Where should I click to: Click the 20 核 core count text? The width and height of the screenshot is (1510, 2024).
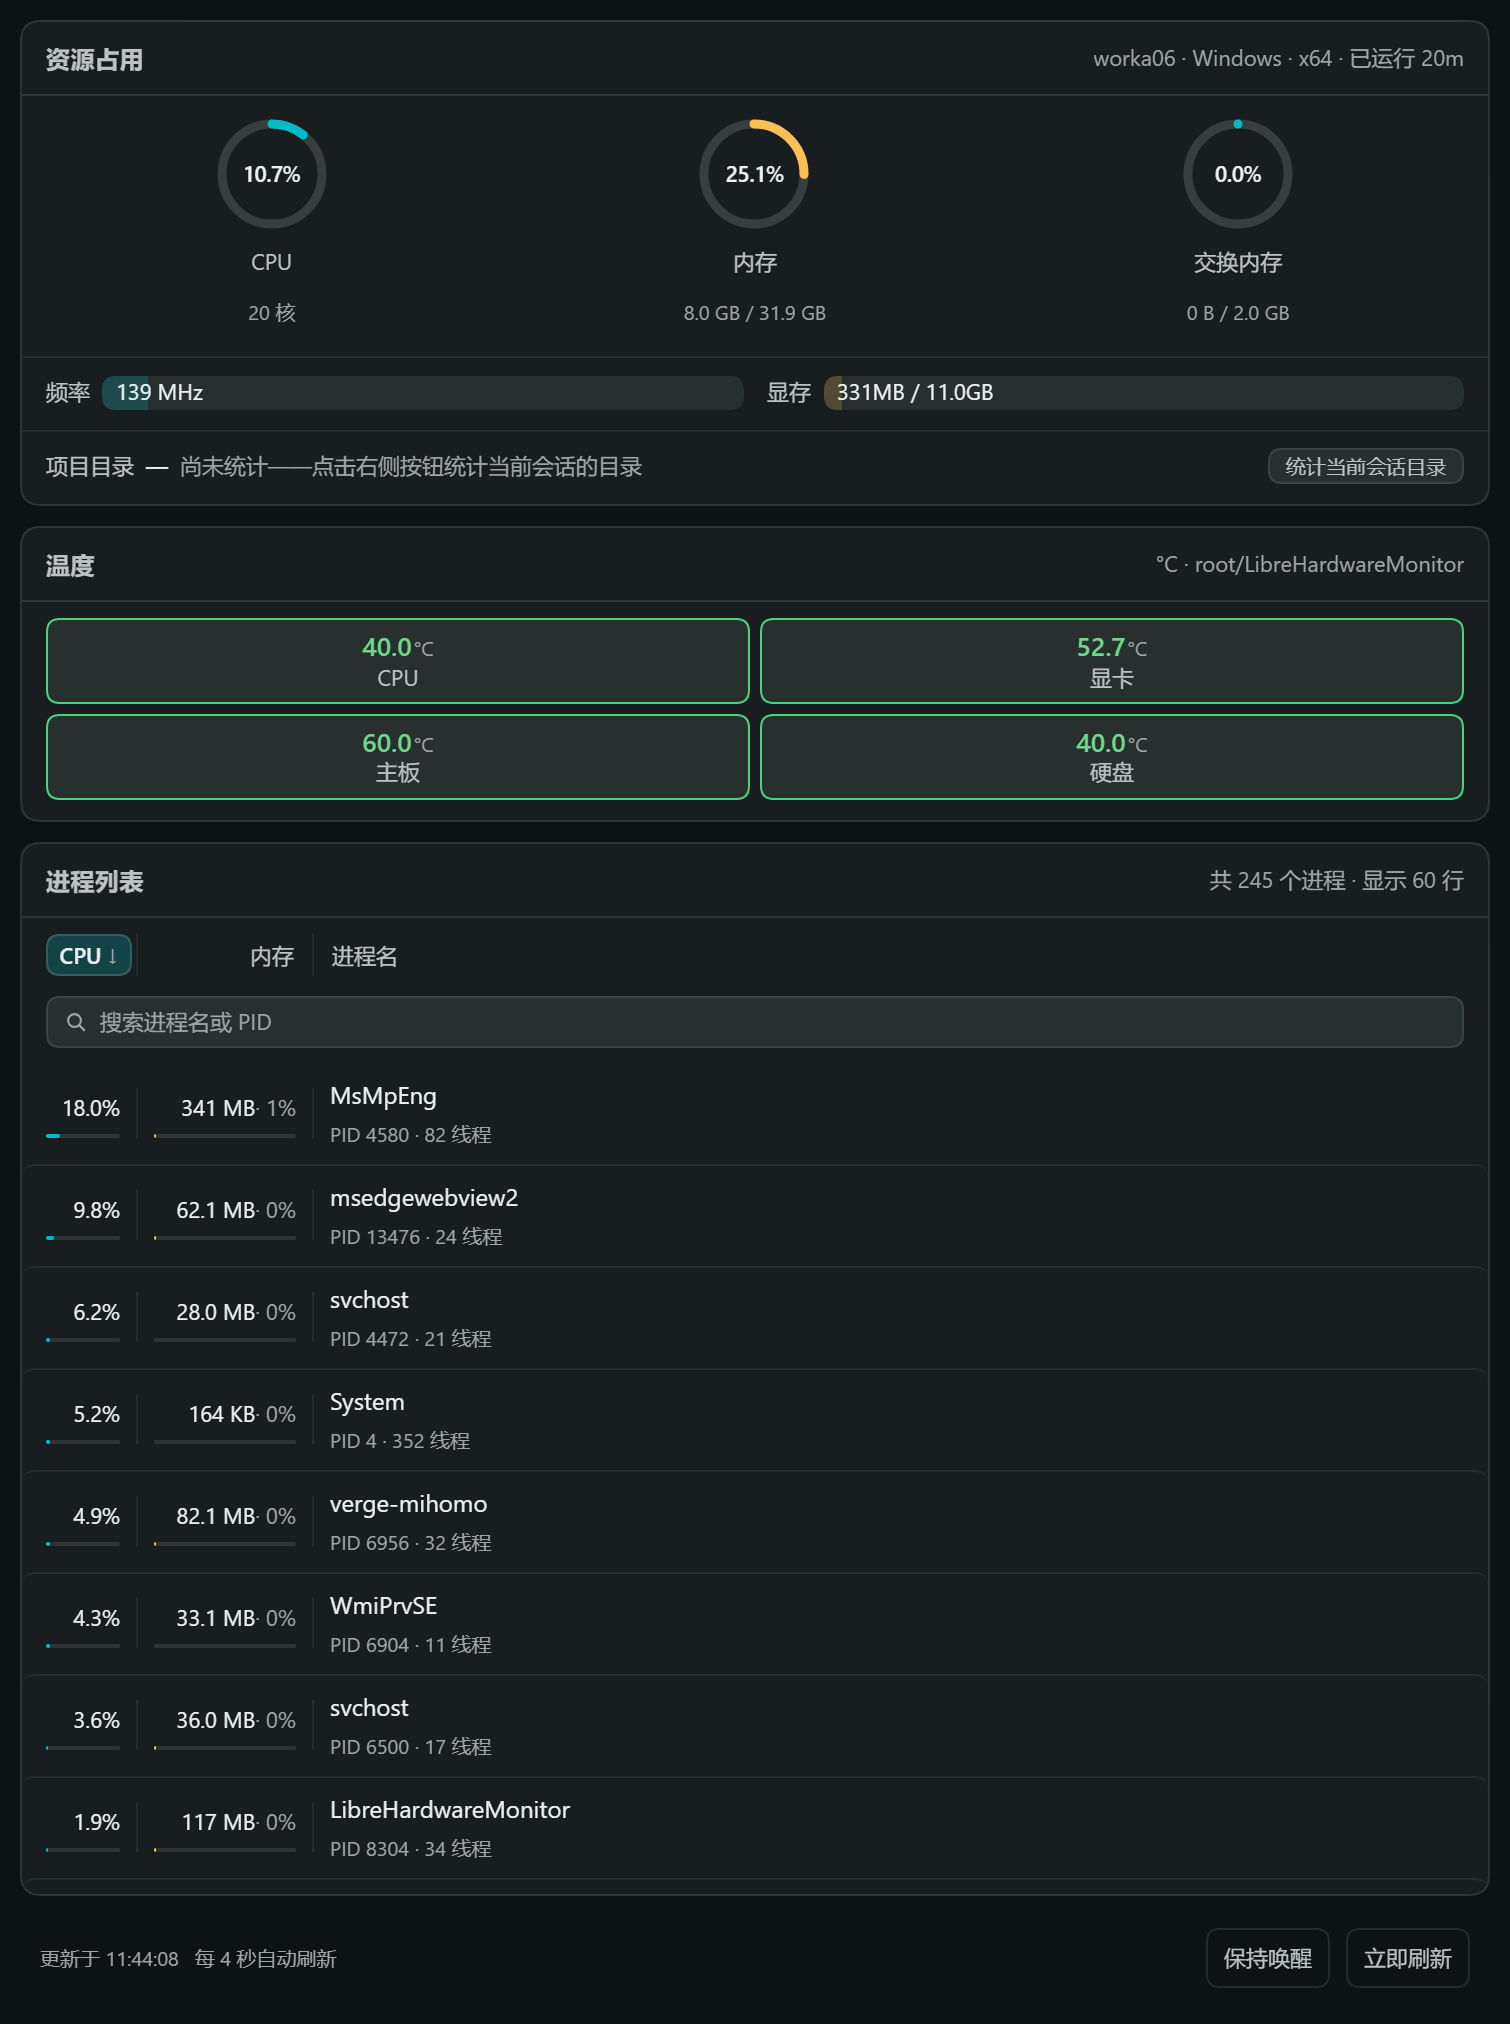coord(272,313)
